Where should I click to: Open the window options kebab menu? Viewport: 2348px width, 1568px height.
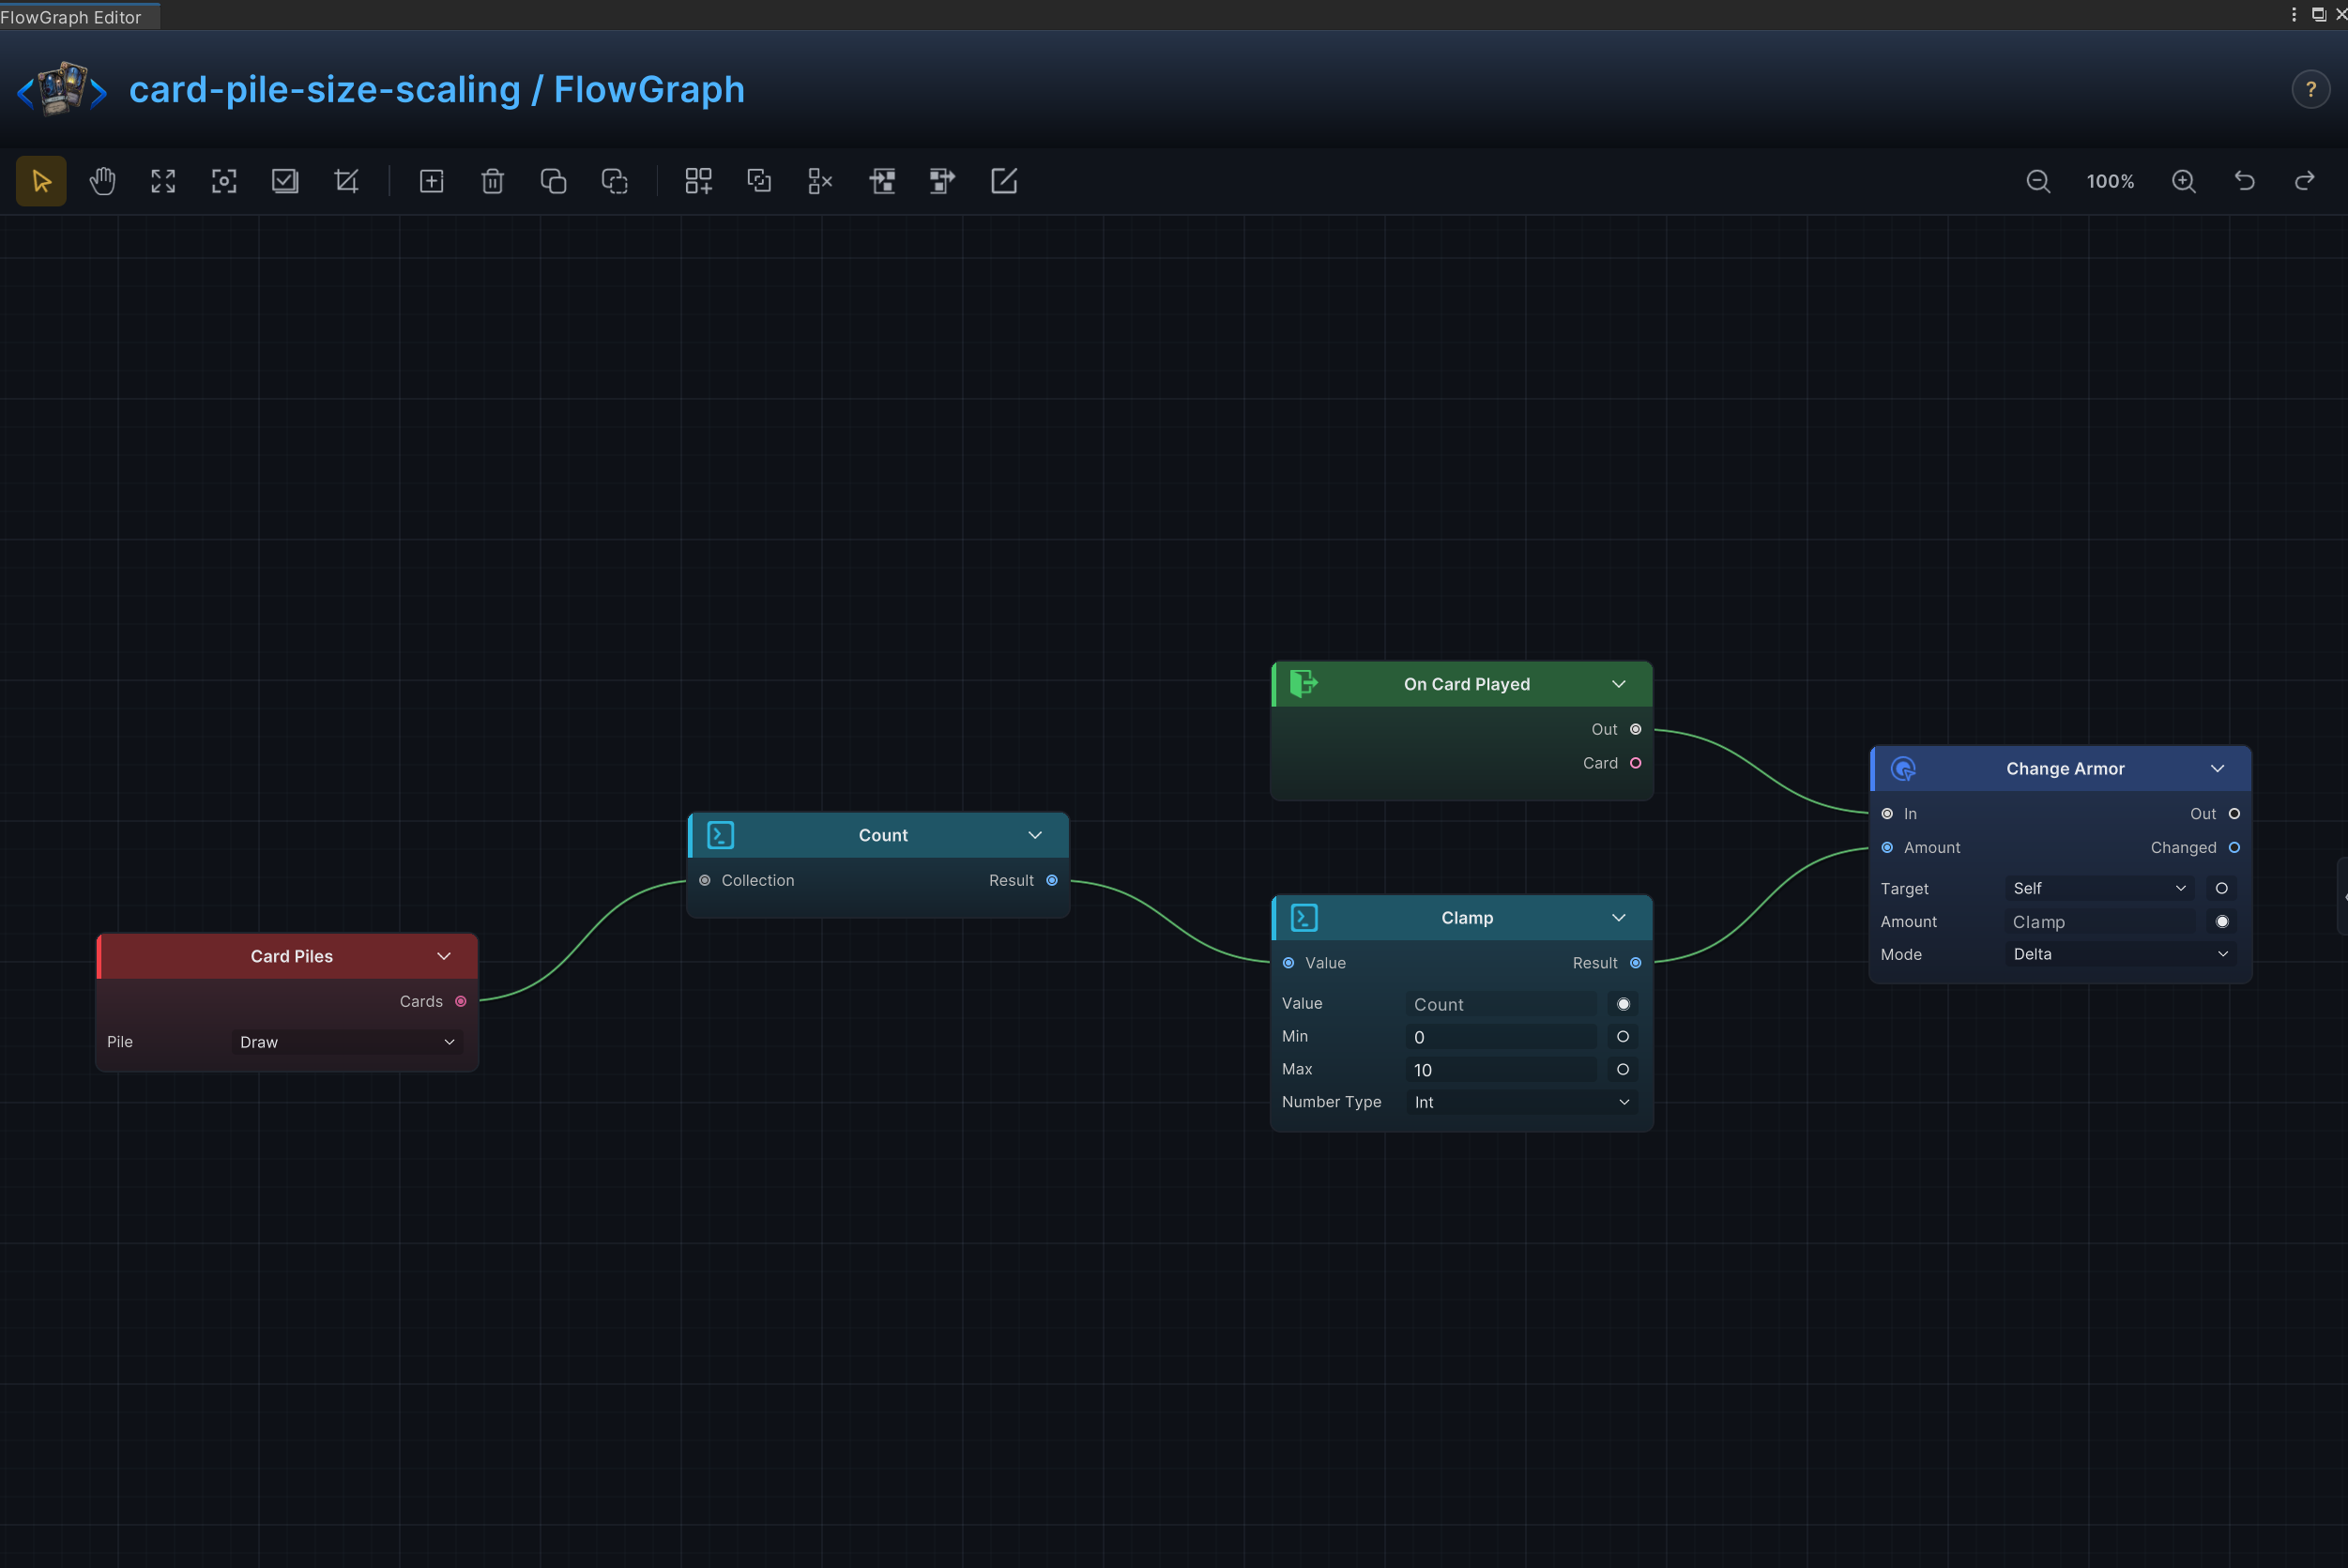coord(2294,14)
